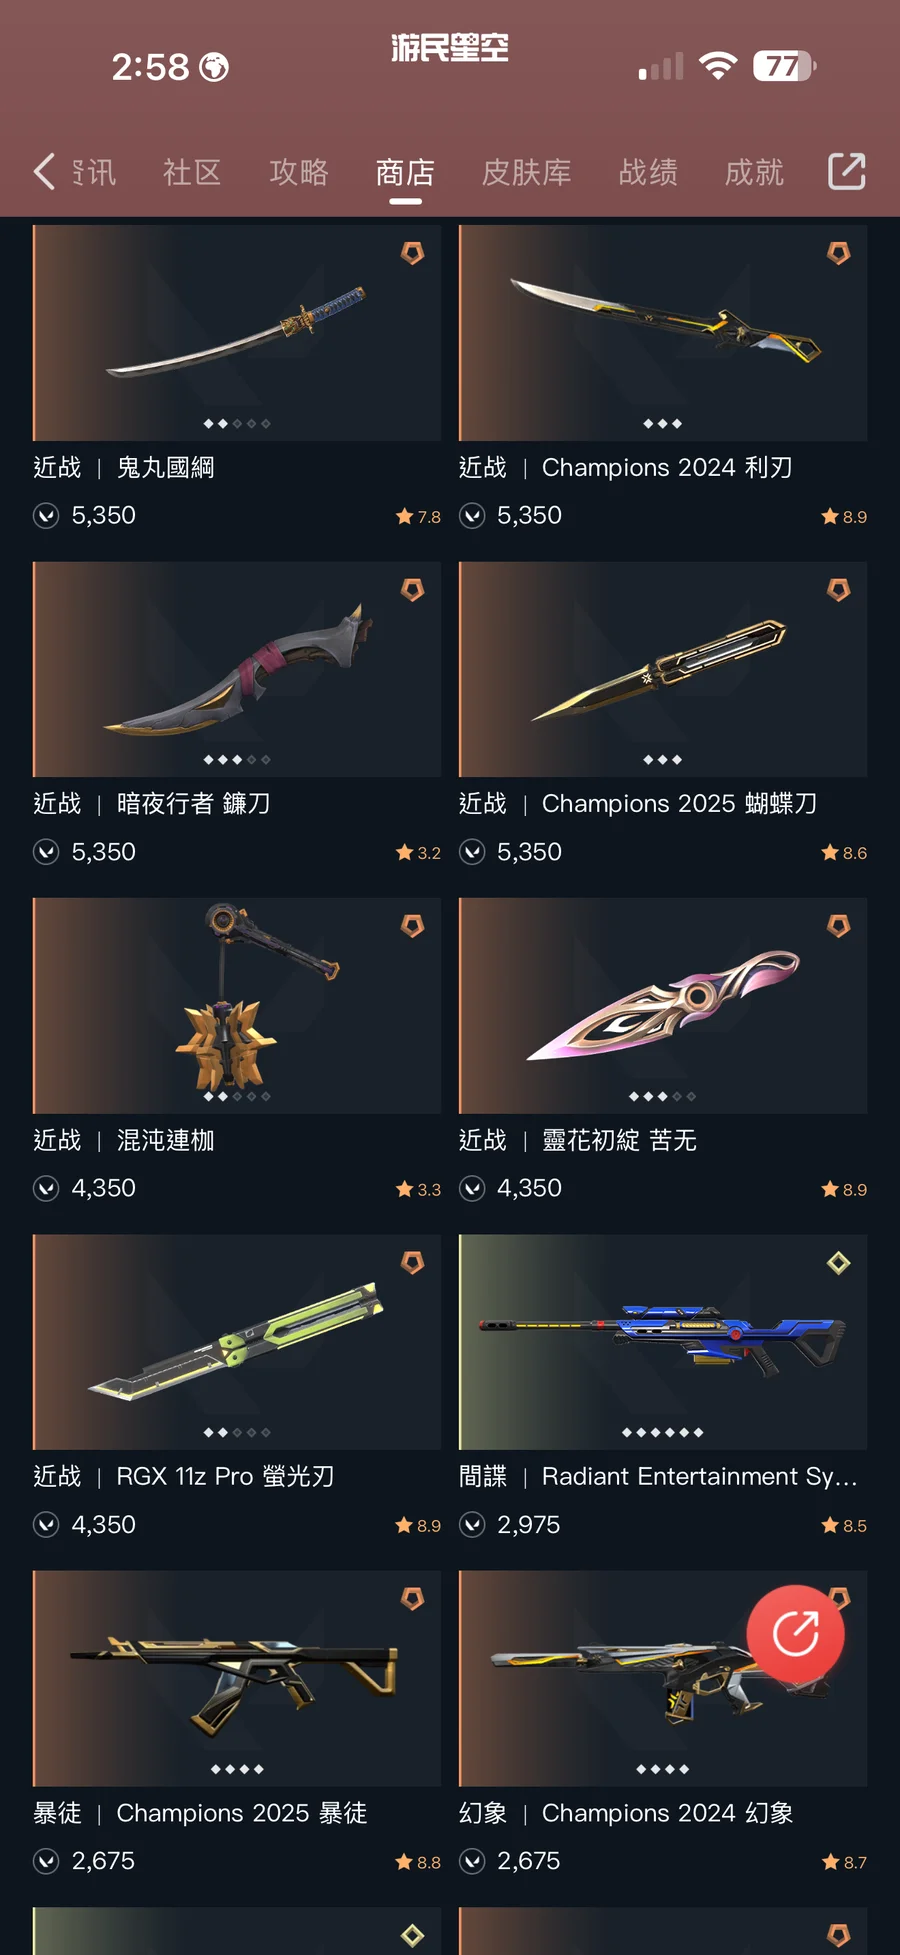Viewport: 900px width, 1955px height.
Task: Click tier badge on 鬼丸國綱 card
Action: [x=412, y=253]
